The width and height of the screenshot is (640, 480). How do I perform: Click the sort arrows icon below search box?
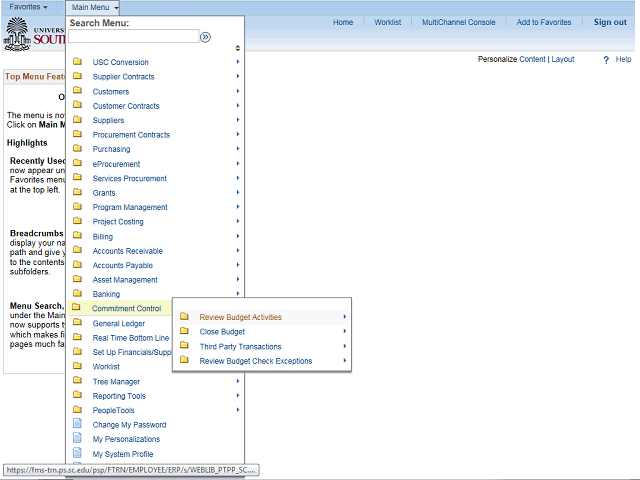(238, 48)
